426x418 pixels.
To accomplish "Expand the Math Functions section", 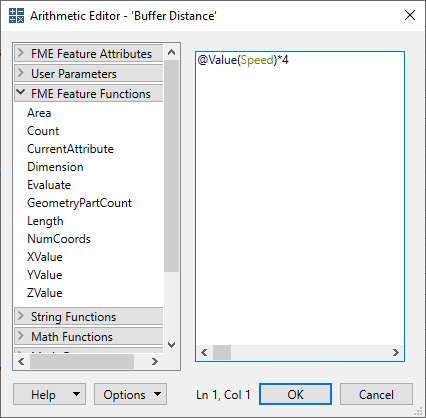I will click(x=89, y=336).
